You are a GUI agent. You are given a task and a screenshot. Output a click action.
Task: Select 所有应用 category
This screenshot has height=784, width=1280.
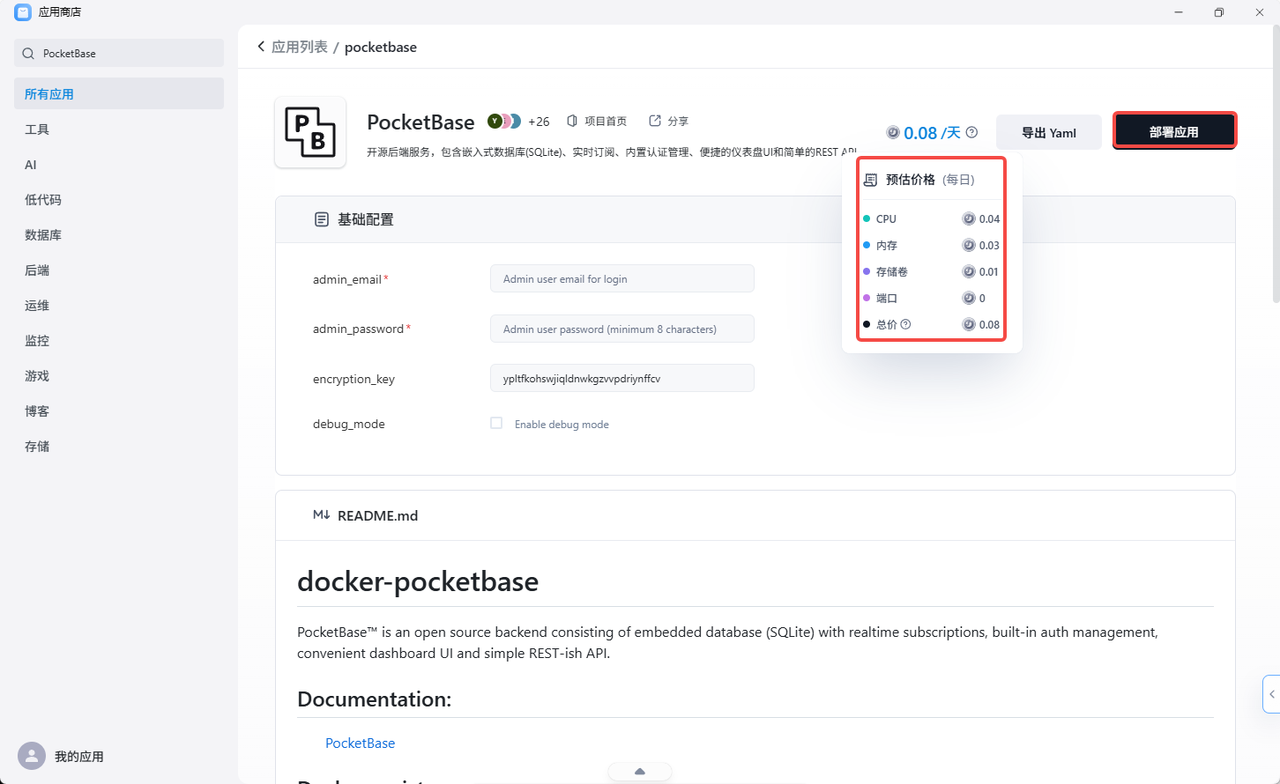[x=119, y=94]
